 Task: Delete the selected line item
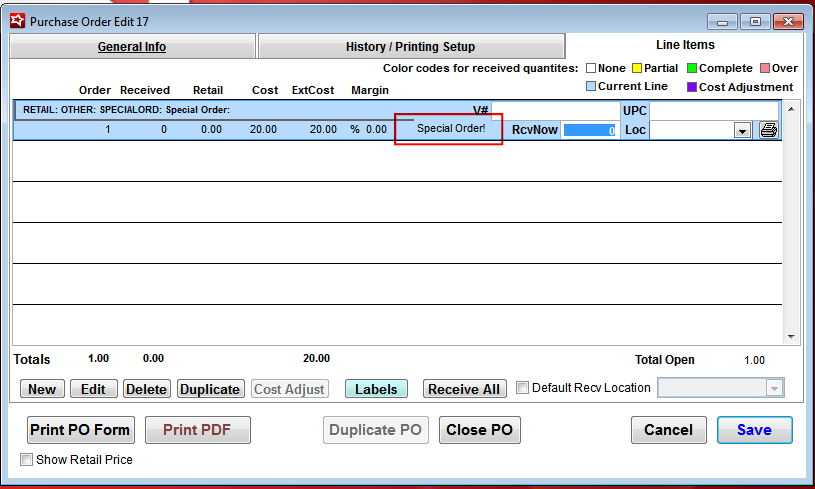[146, 389]
